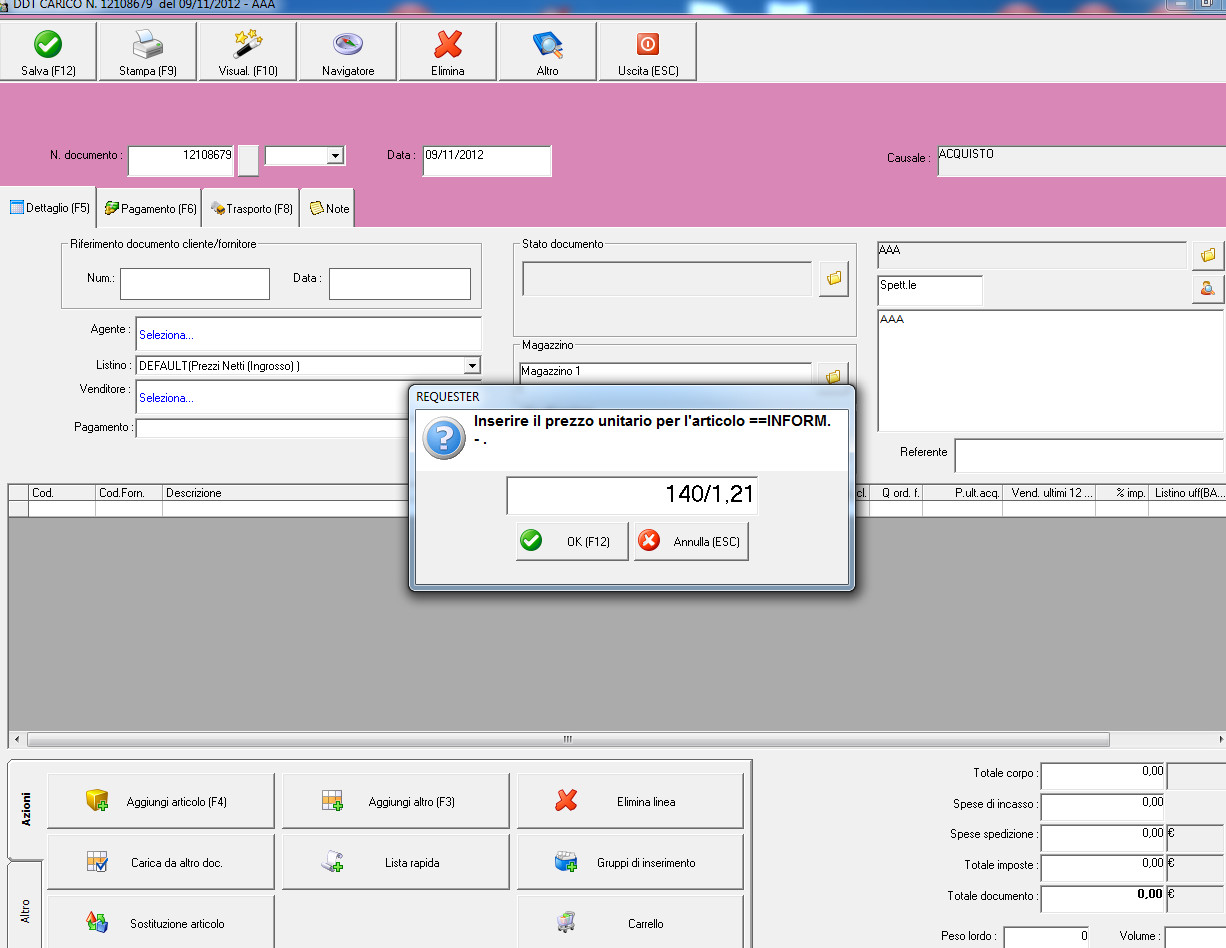Click the Totale corpo field

1103,777
